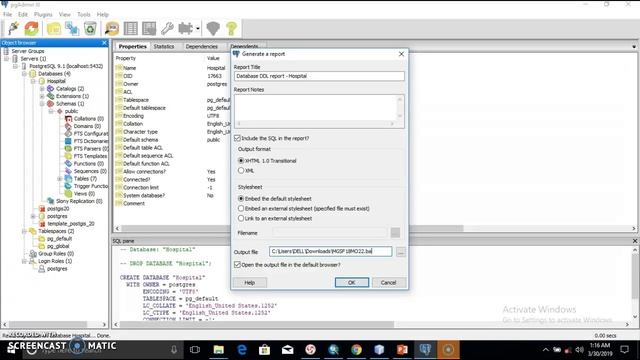Open the Plugins menu
The image size is (640, 360).
coord(43,14)
